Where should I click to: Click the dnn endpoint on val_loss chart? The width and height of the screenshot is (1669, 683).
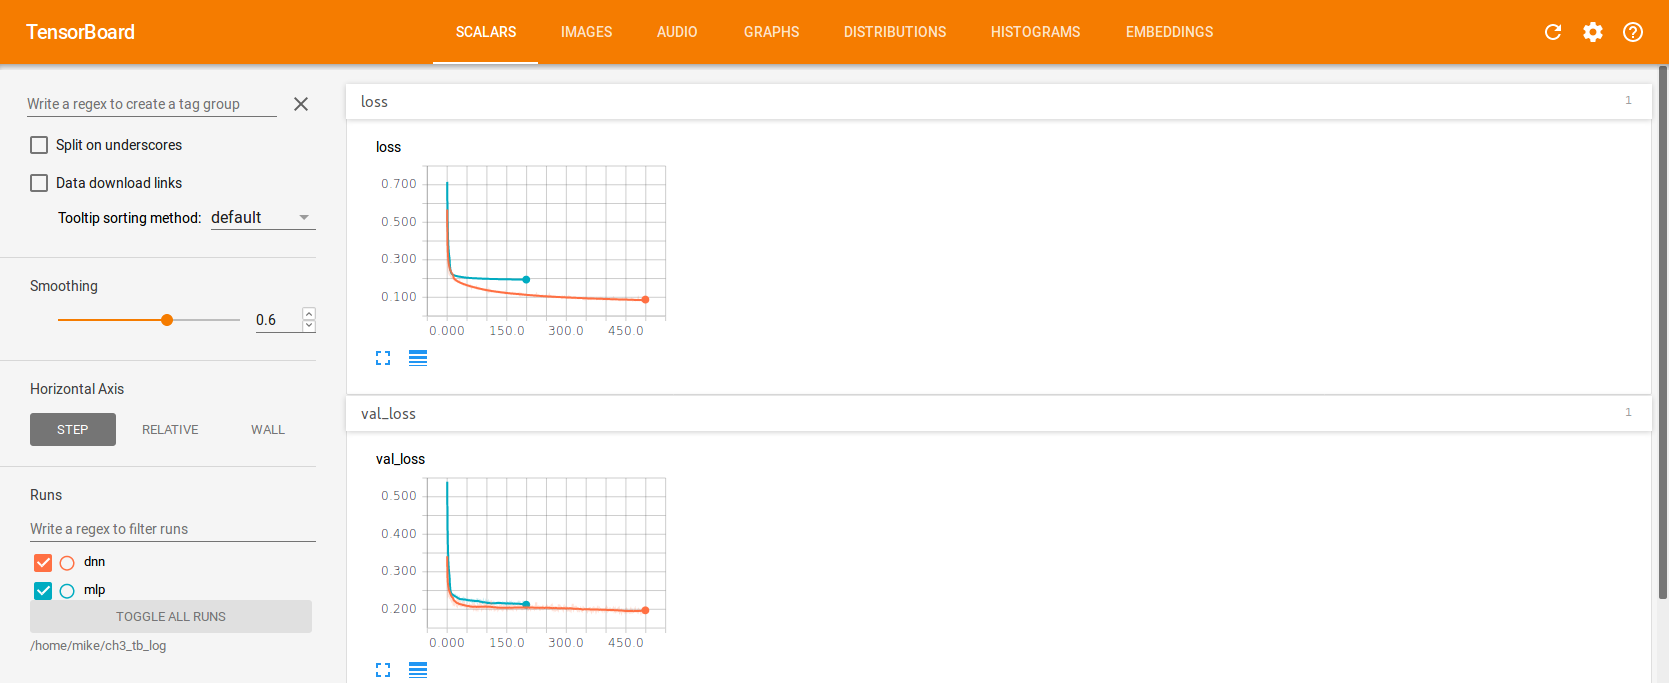645,610
